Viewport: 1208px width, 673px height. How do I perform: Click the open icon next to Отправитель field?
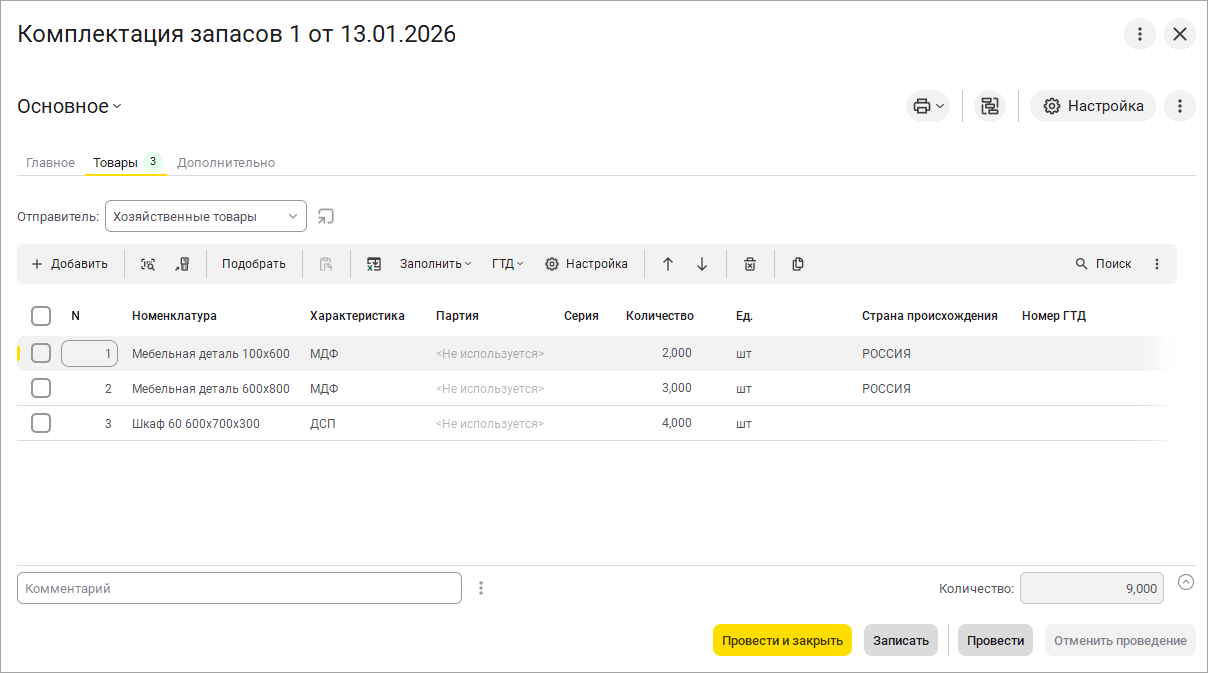(326, 216)
